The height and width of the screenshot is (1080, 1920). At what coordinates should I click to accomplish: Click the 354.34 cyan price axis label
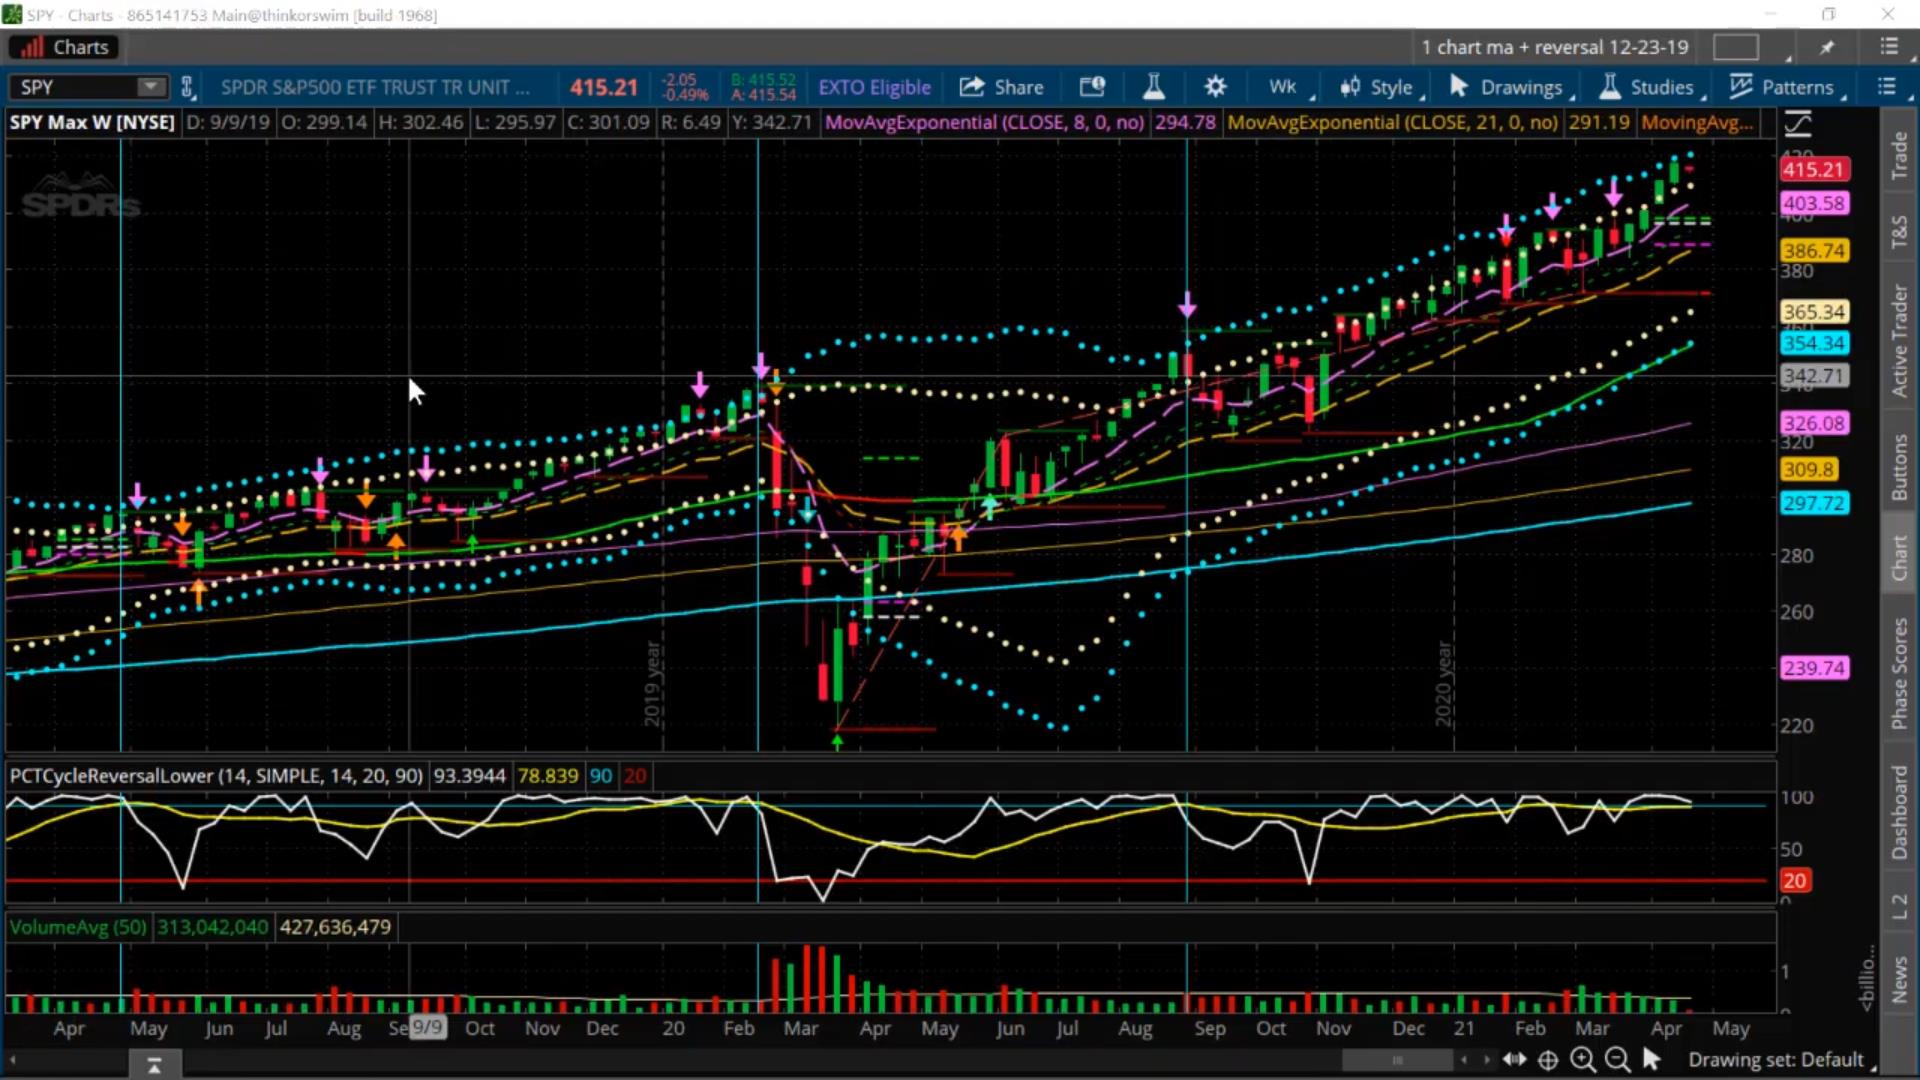(x=1814, y=343)
